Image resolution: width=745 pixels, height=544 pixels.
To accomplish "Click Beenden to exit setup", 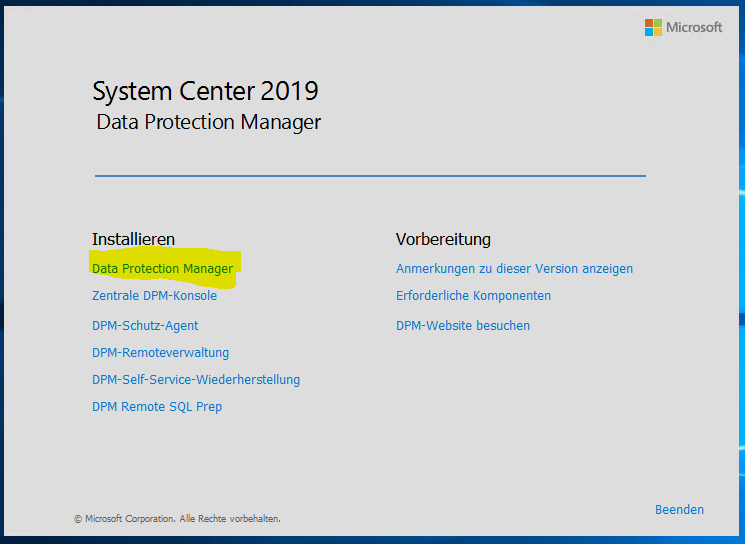I will pyautogui.click(x=679, y=509).
